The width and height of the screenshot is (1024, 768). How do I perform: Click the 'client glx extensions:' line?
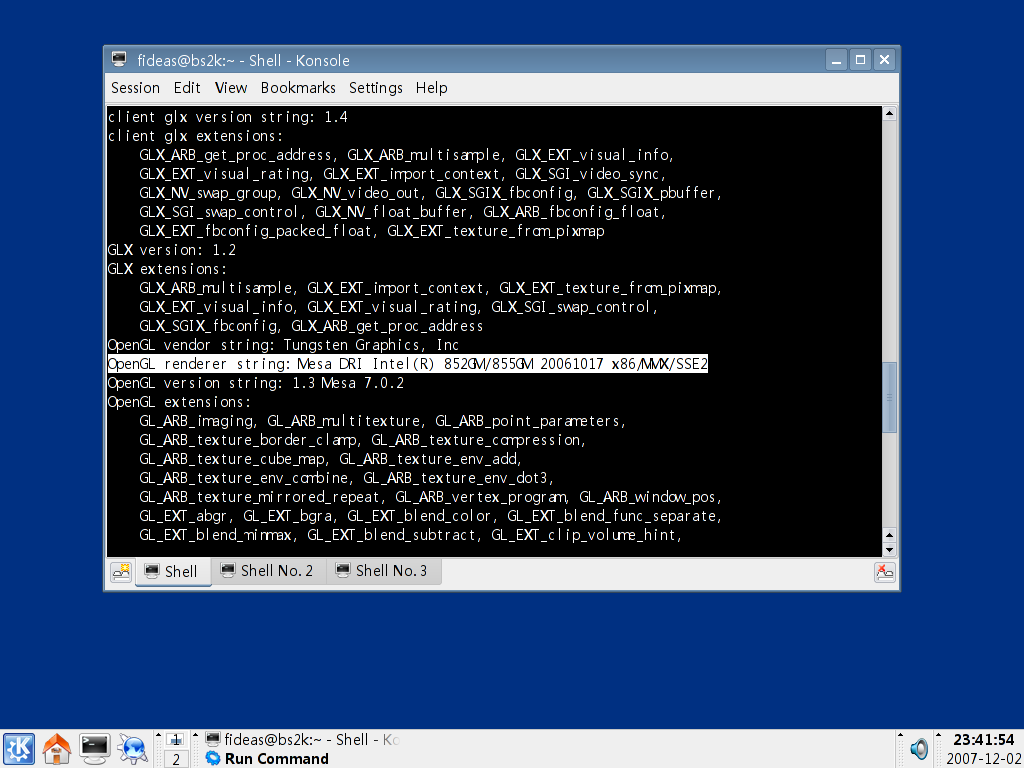tap(195, 136)
